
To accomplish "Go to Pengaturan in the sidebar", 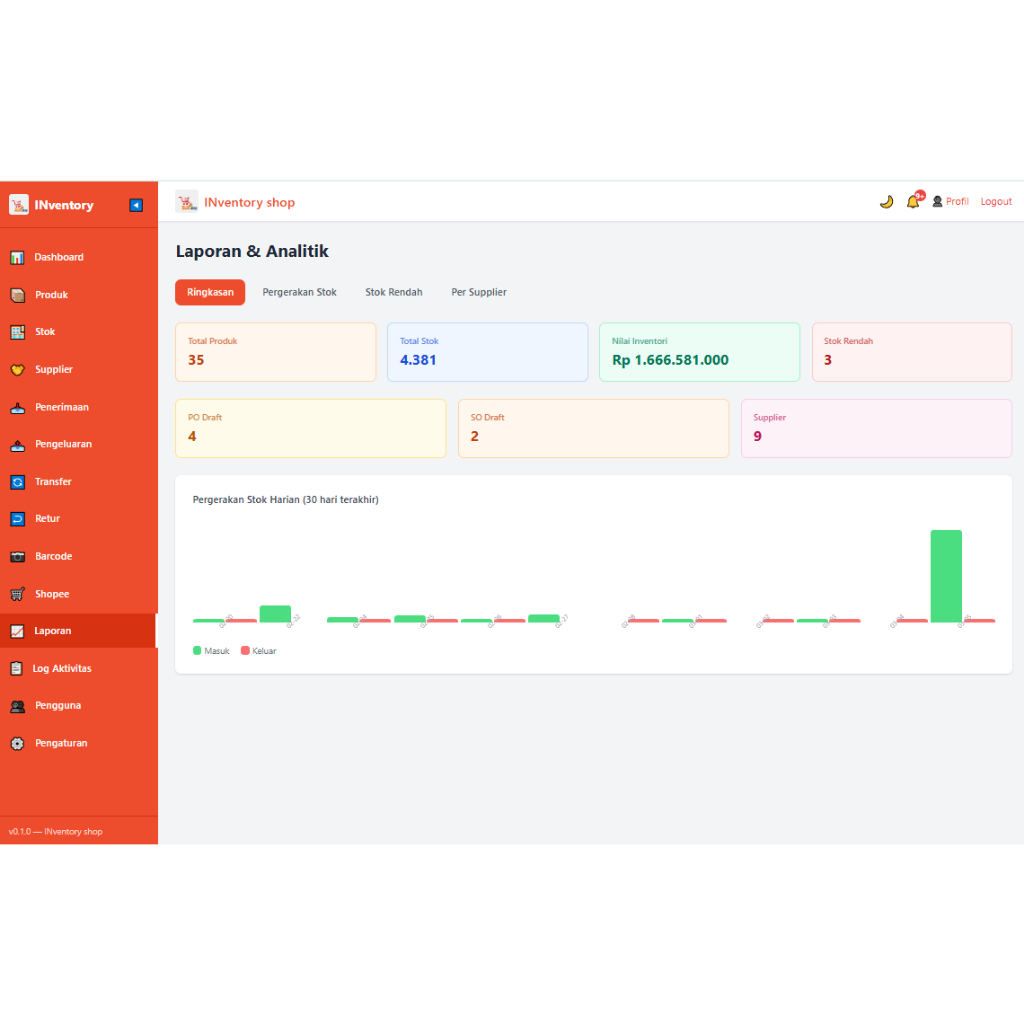I will coord(78,743).
